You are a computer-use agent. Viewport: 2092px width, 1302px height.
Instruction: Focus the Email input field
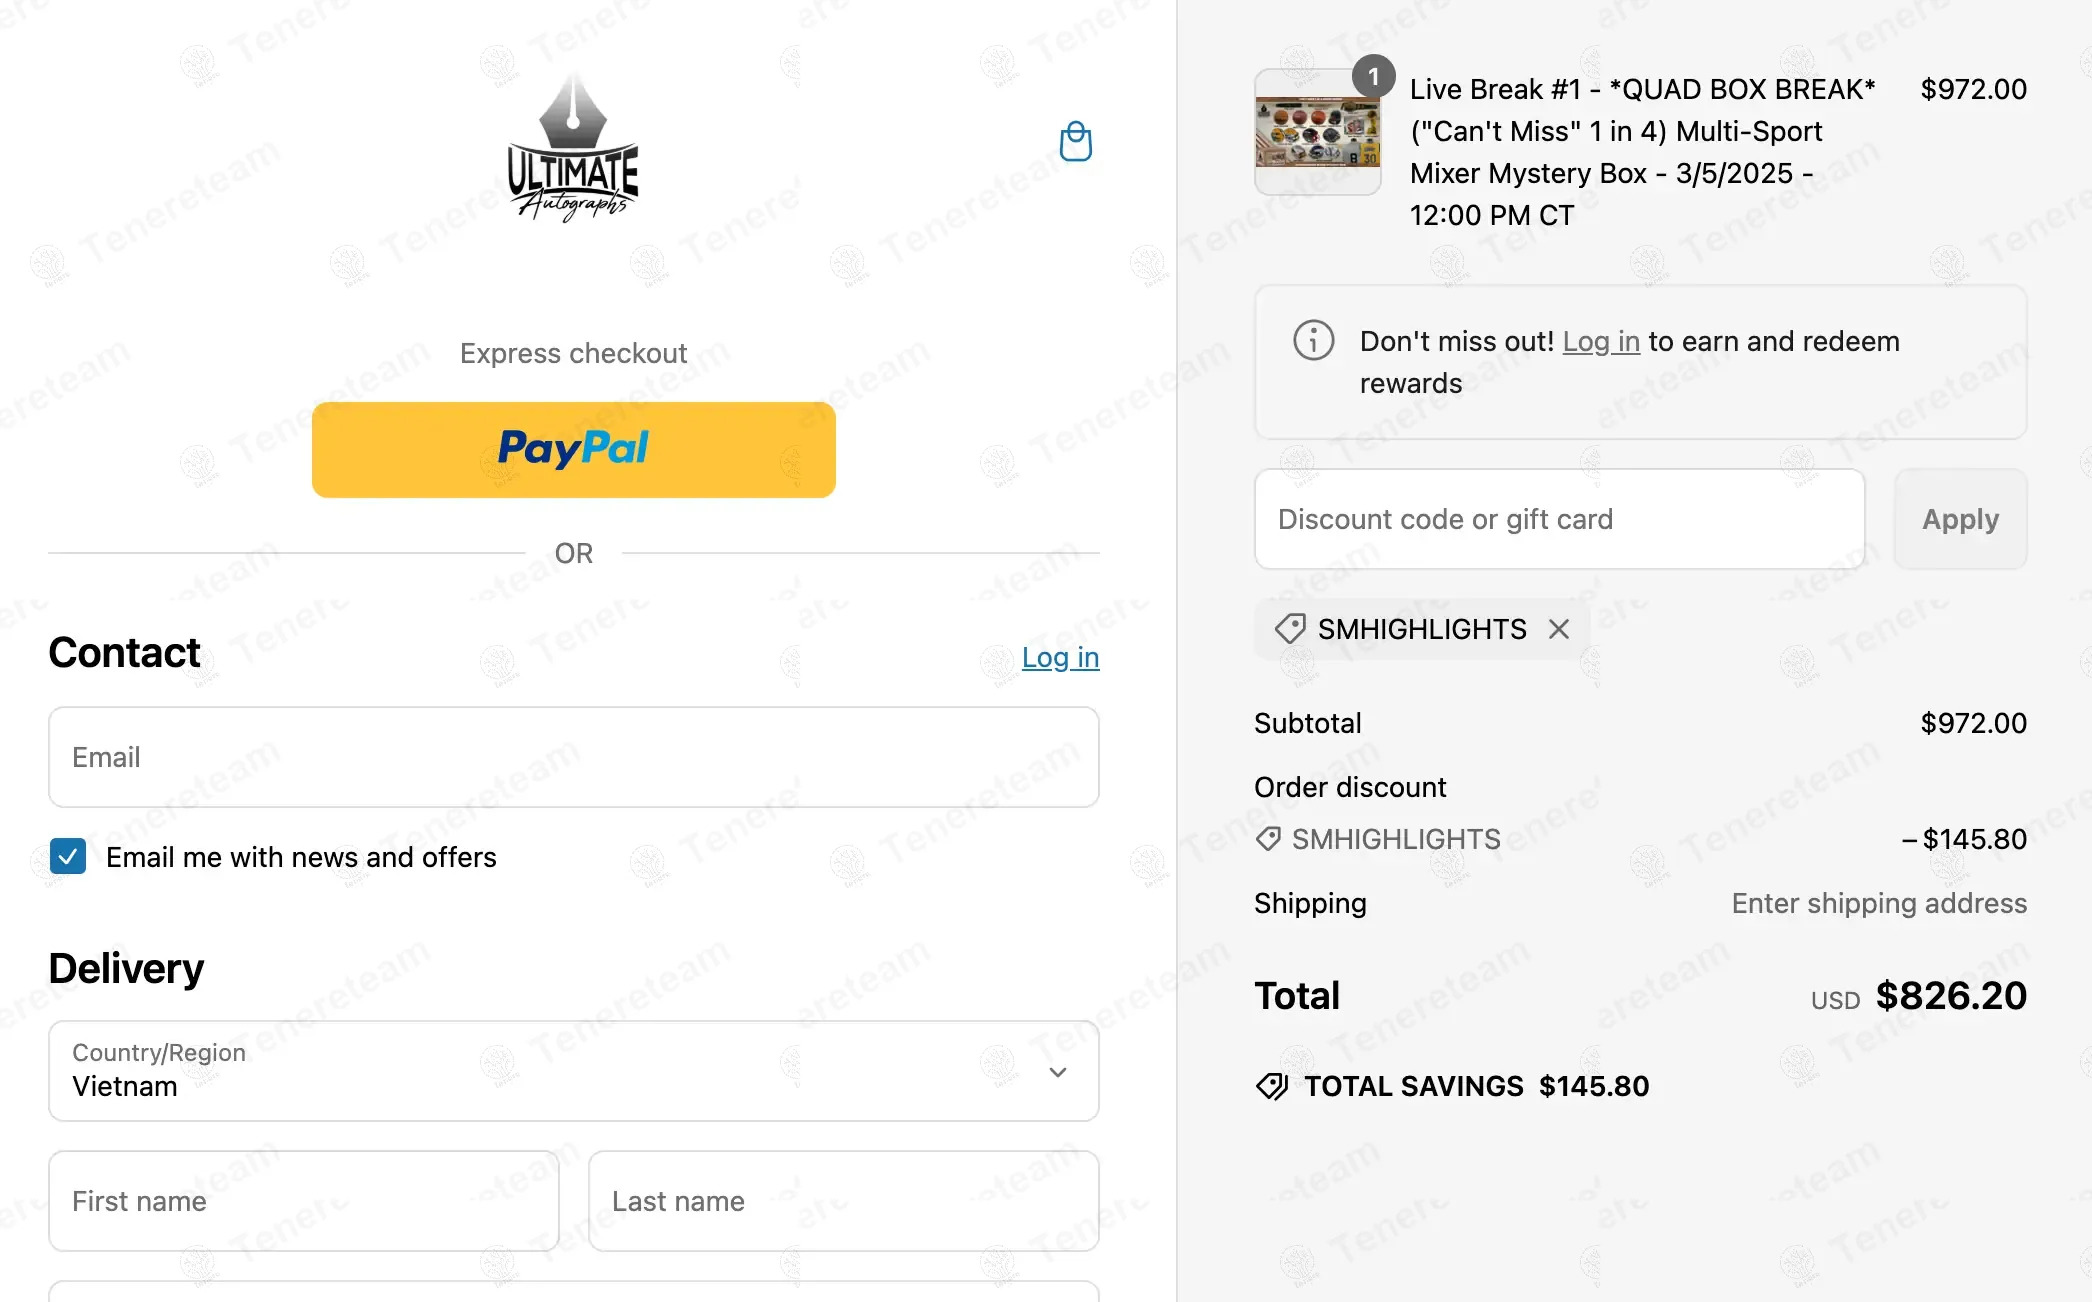pos(573,757)
